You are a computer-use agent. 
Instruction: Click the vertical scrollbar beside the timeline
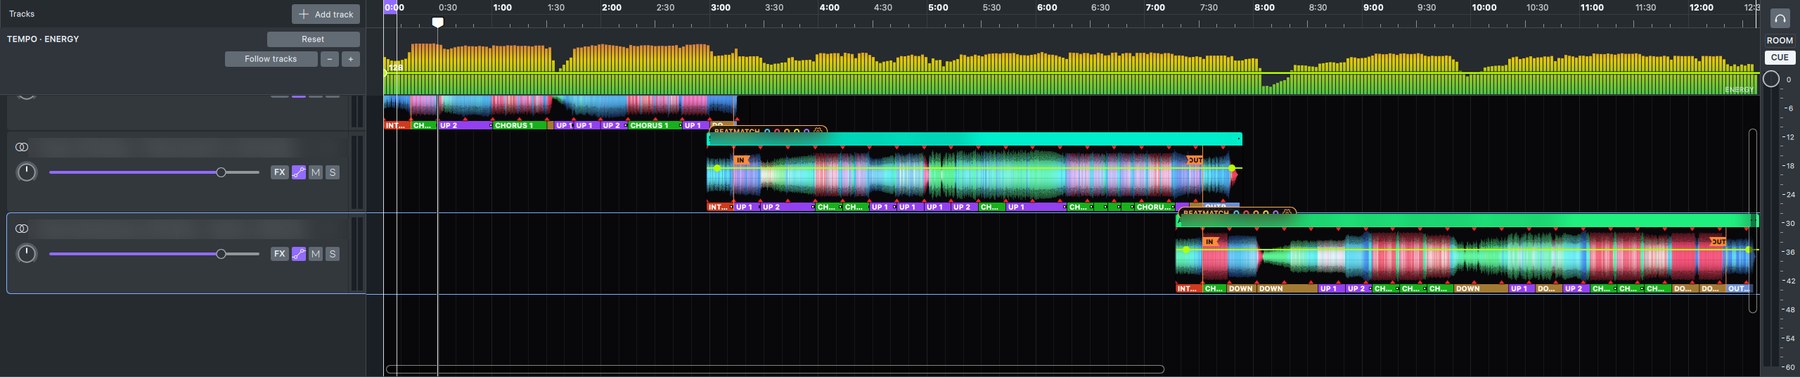pos(1752,220)
